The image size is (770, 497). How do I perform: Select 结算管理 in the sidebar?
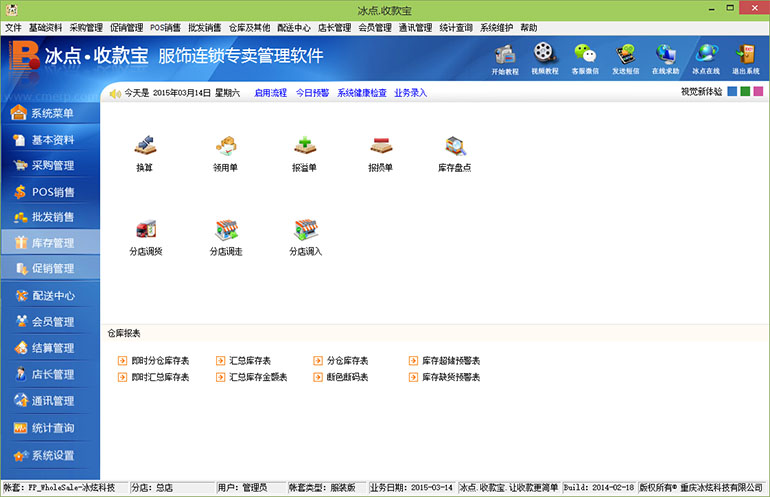coord(50,348)
